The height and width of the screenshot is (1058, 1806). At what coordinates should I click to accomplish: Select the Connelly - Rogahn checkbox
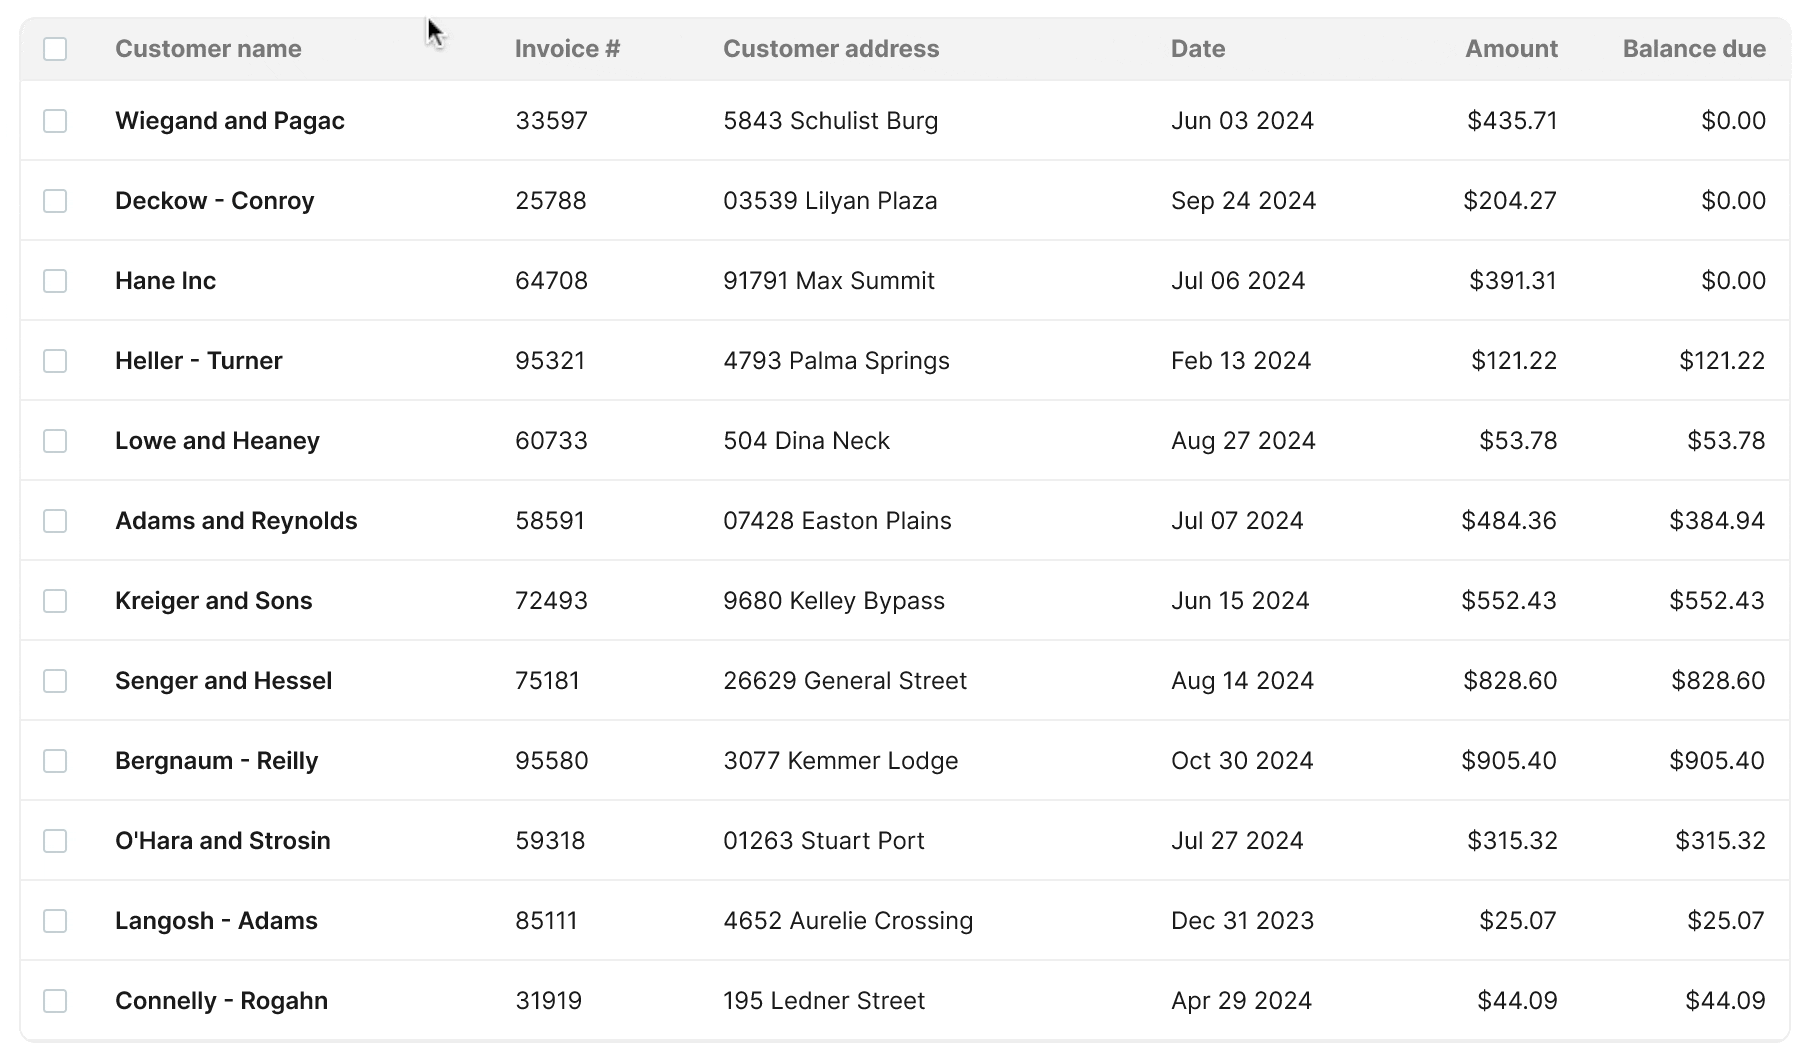[x=55, y=1000]
